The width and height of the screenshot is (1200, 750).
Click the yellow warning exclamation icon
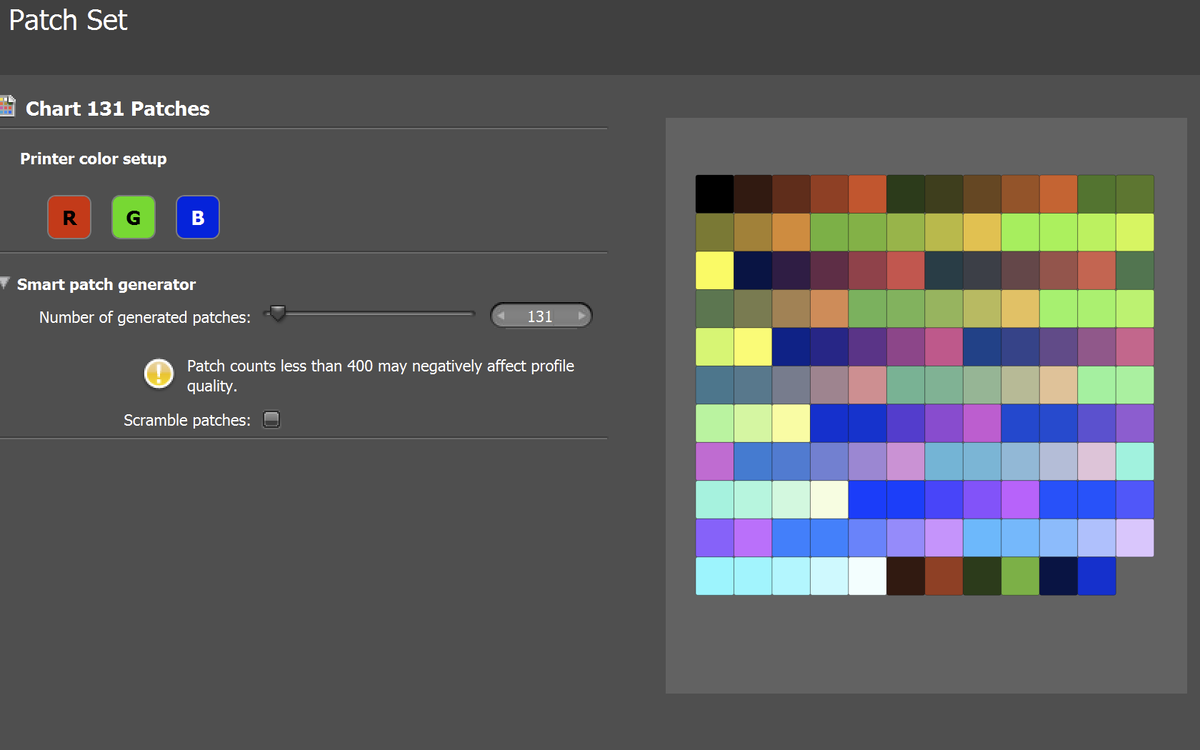click(159, 373)
